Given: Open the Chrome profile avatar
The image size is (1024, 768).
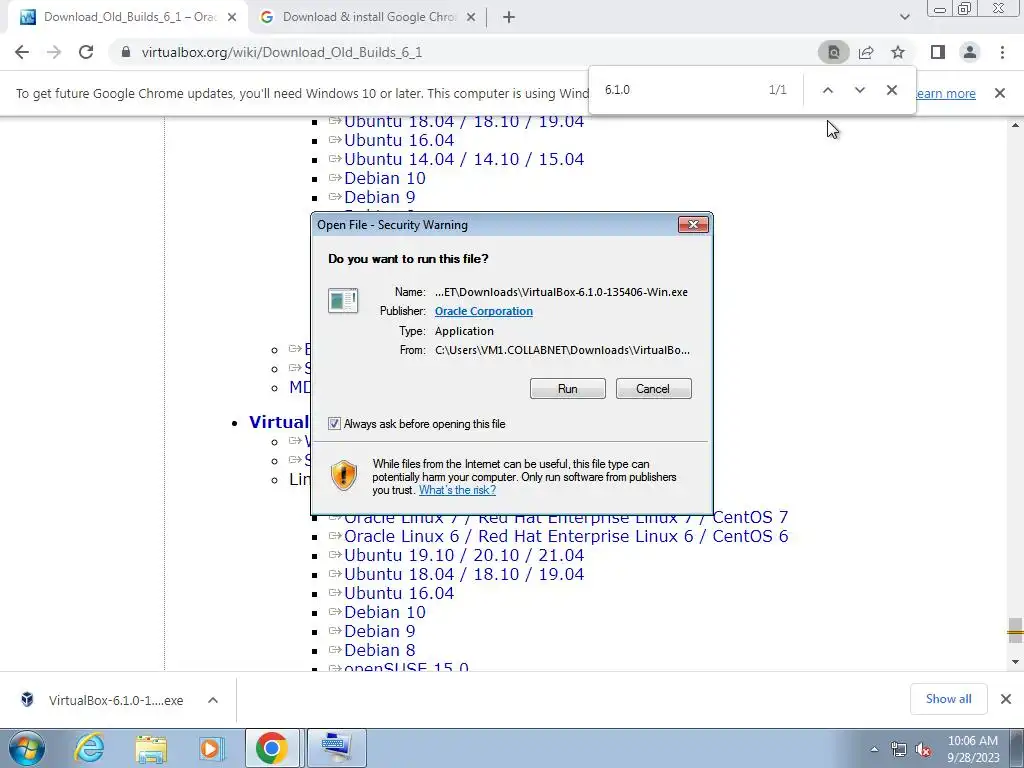Looking at the screenshot, I should point(970,52).
